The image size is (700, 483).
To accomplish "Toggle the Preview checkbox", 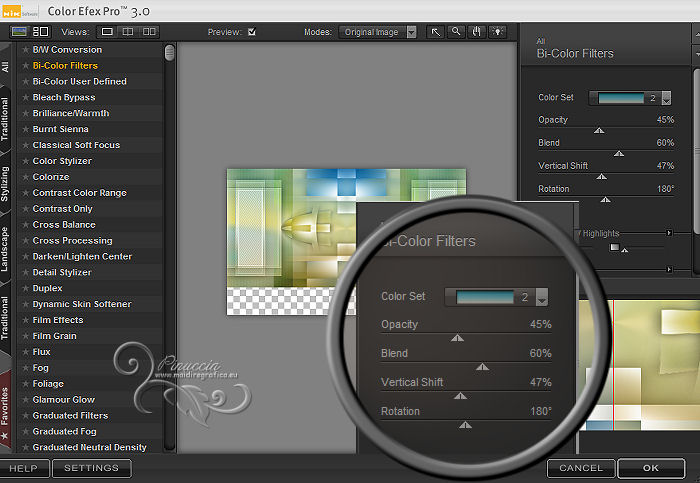I will (252, 32).
